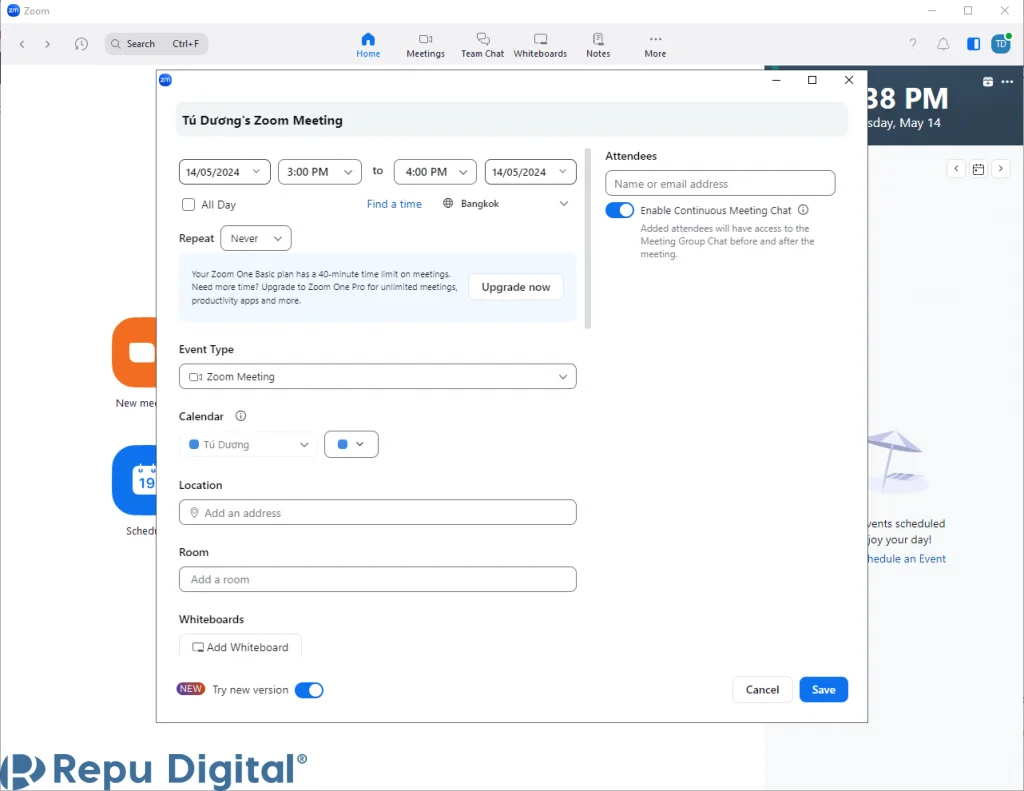Screen dimensions: 1024x791
Task: Click the meeting title field
Action: pos(512,120)
